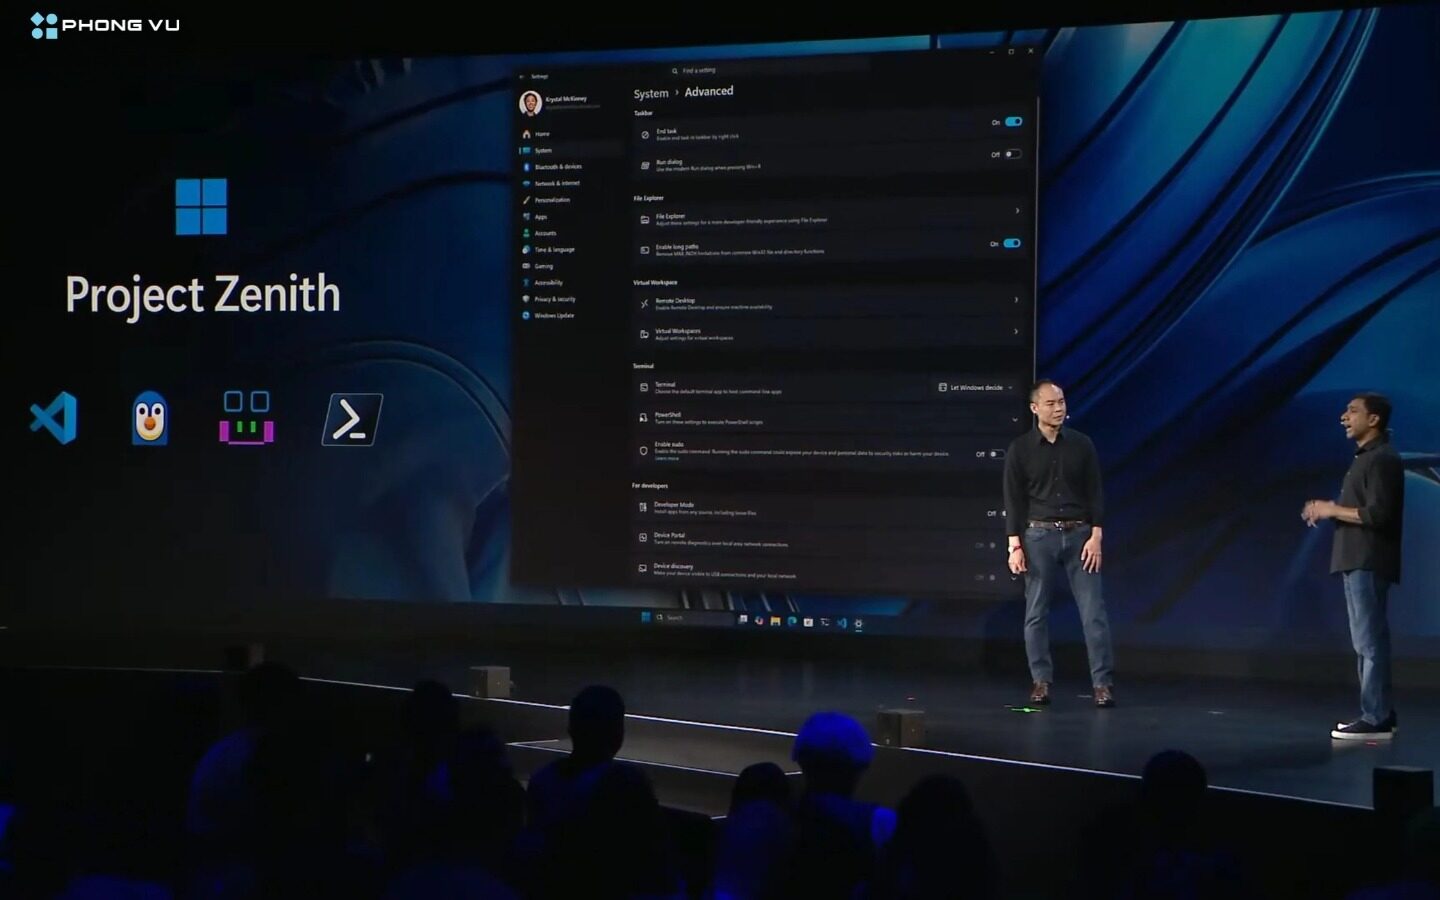The image size is (1440, 900).
Task: Click the Time & language globe icon
Action: point(526,249)
